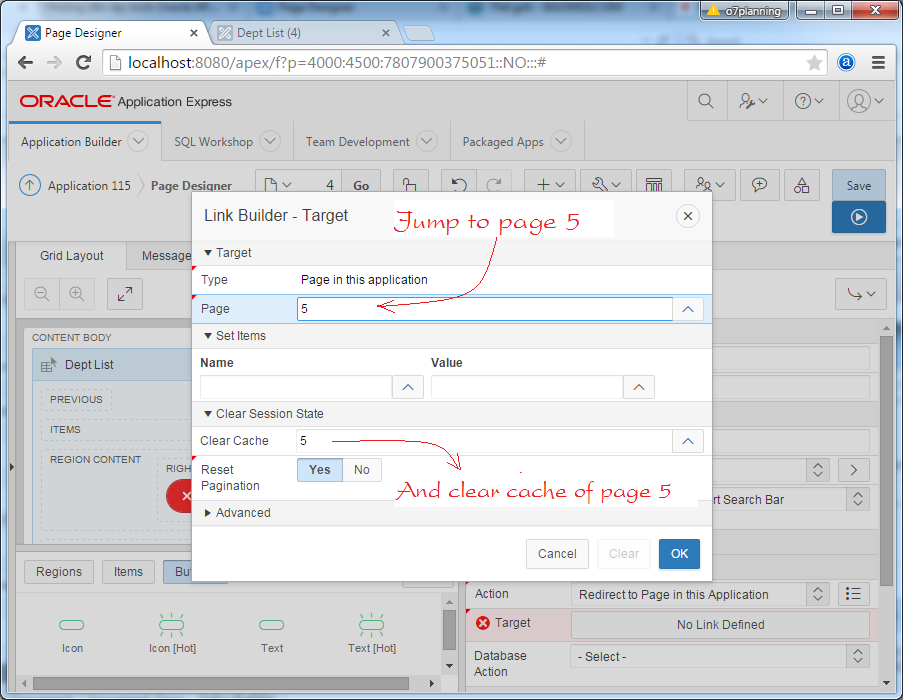Screen dimensions: 903x700
Task: Open the account profile menu
Action: (865, 101)
